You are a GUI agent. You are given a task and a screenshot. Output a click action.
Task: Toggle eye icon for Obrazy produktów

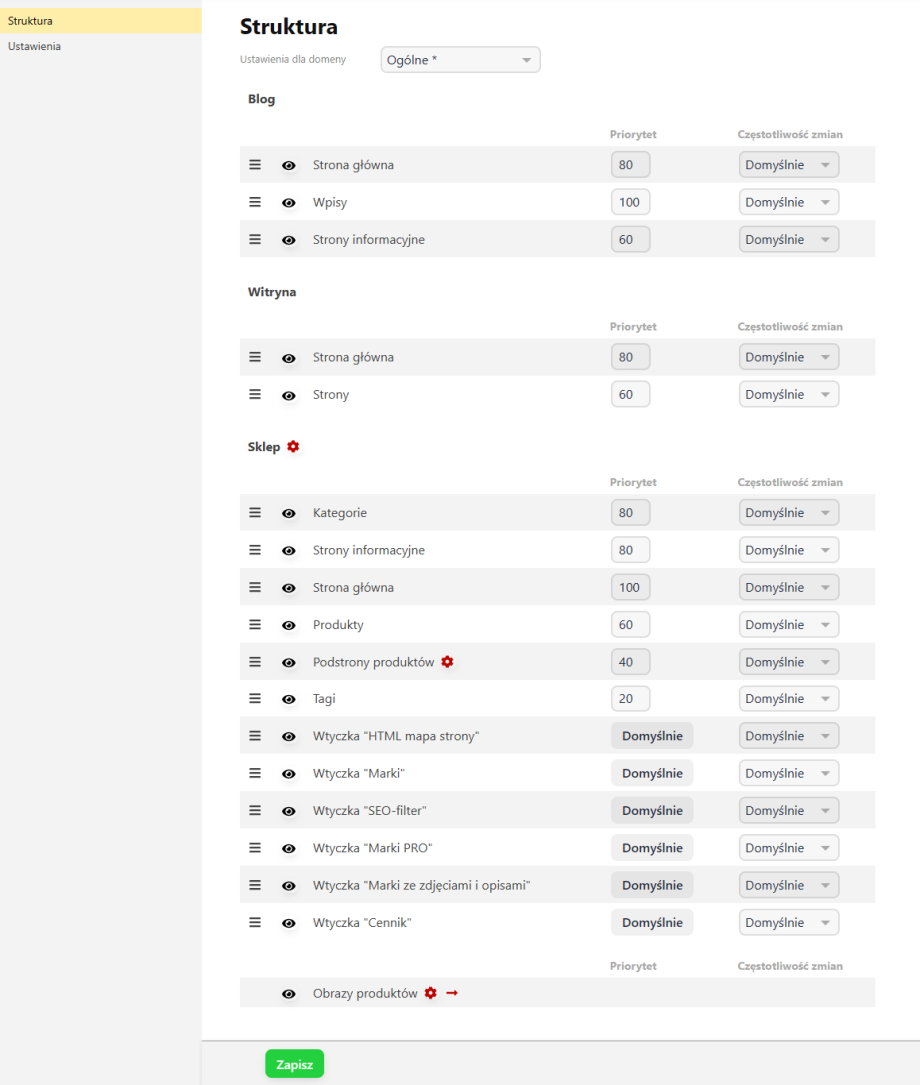tap(289, 994)
